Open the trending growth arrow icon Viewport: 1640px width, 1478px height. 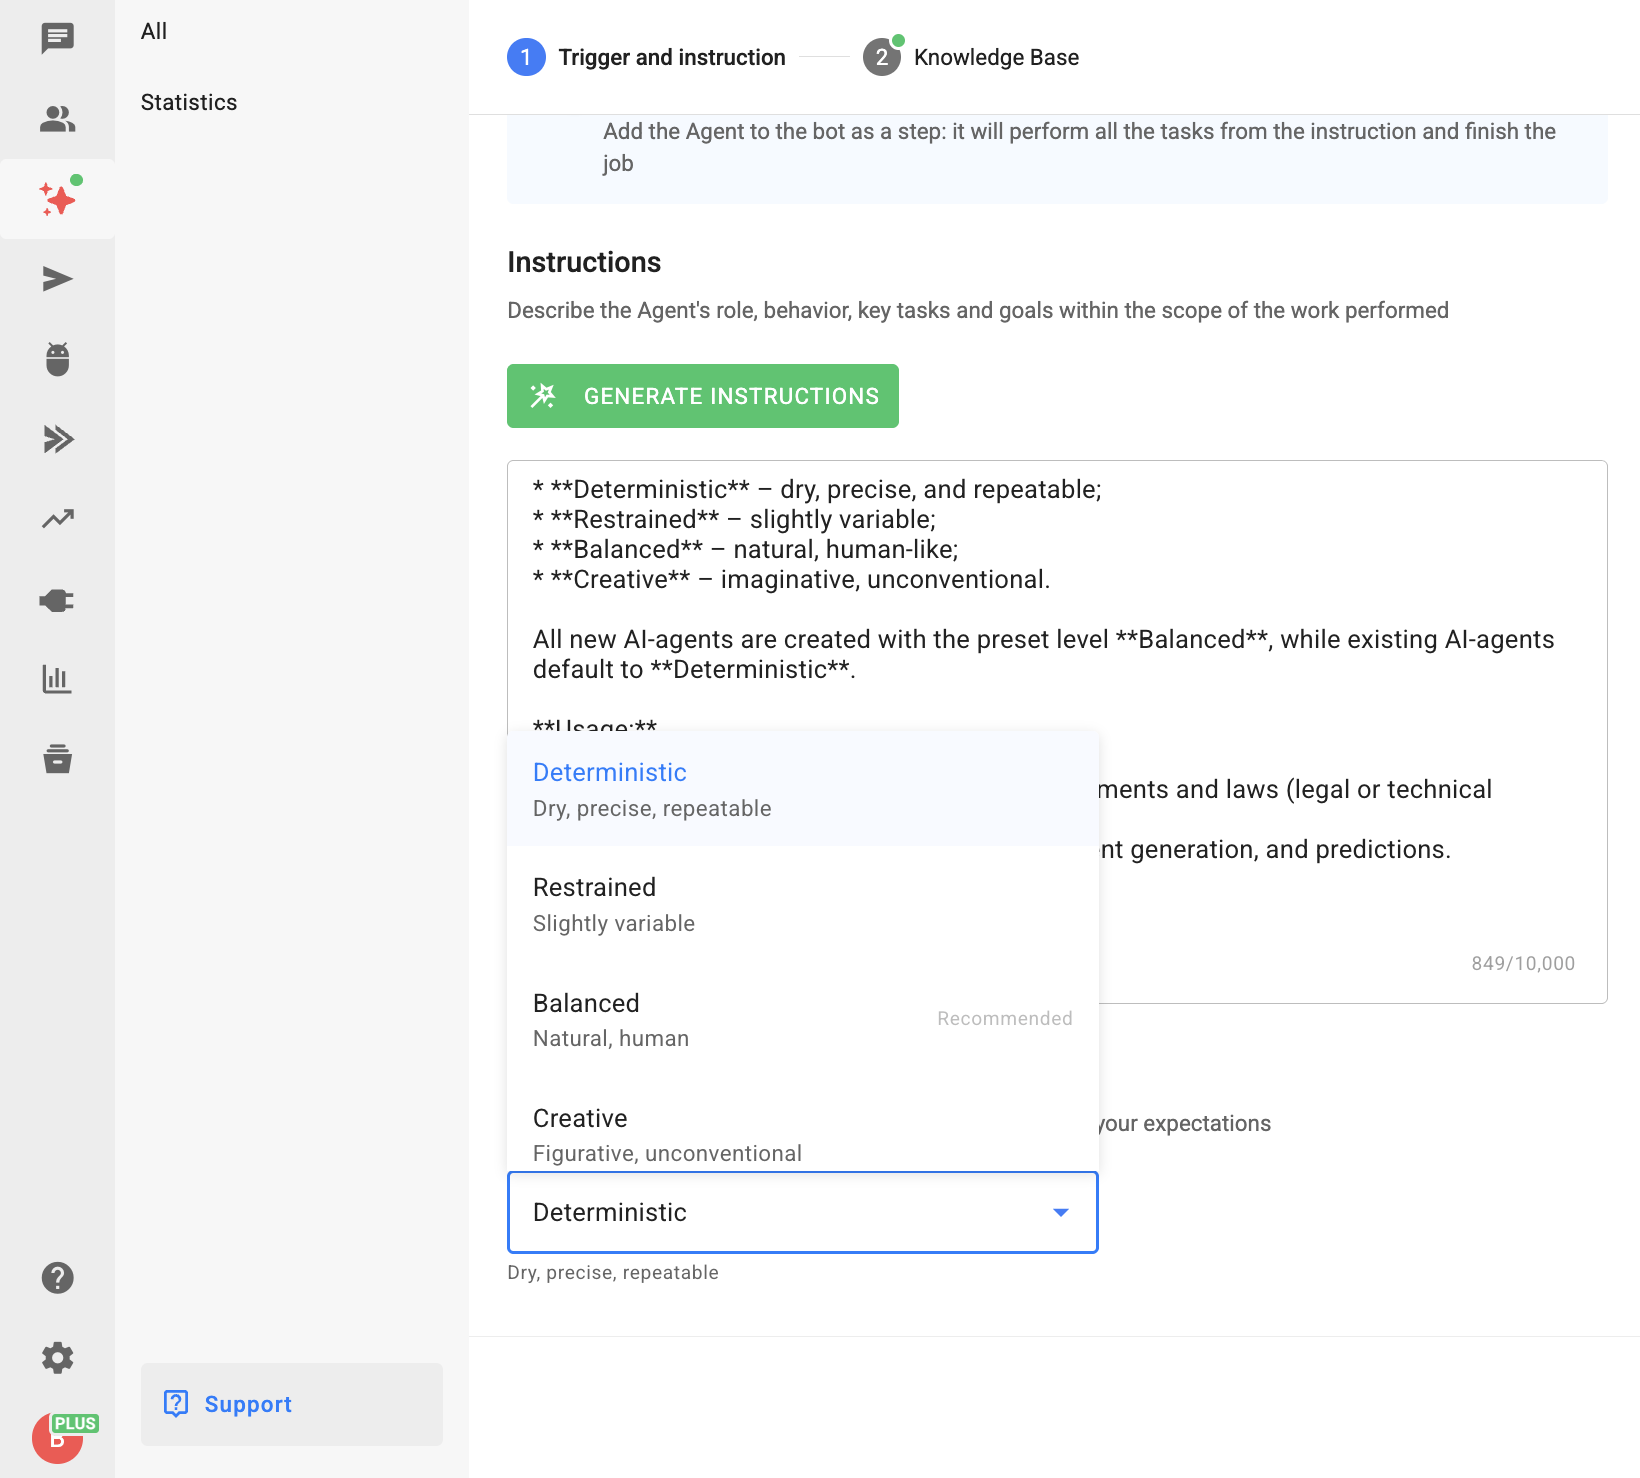click(x=57, y=519)
